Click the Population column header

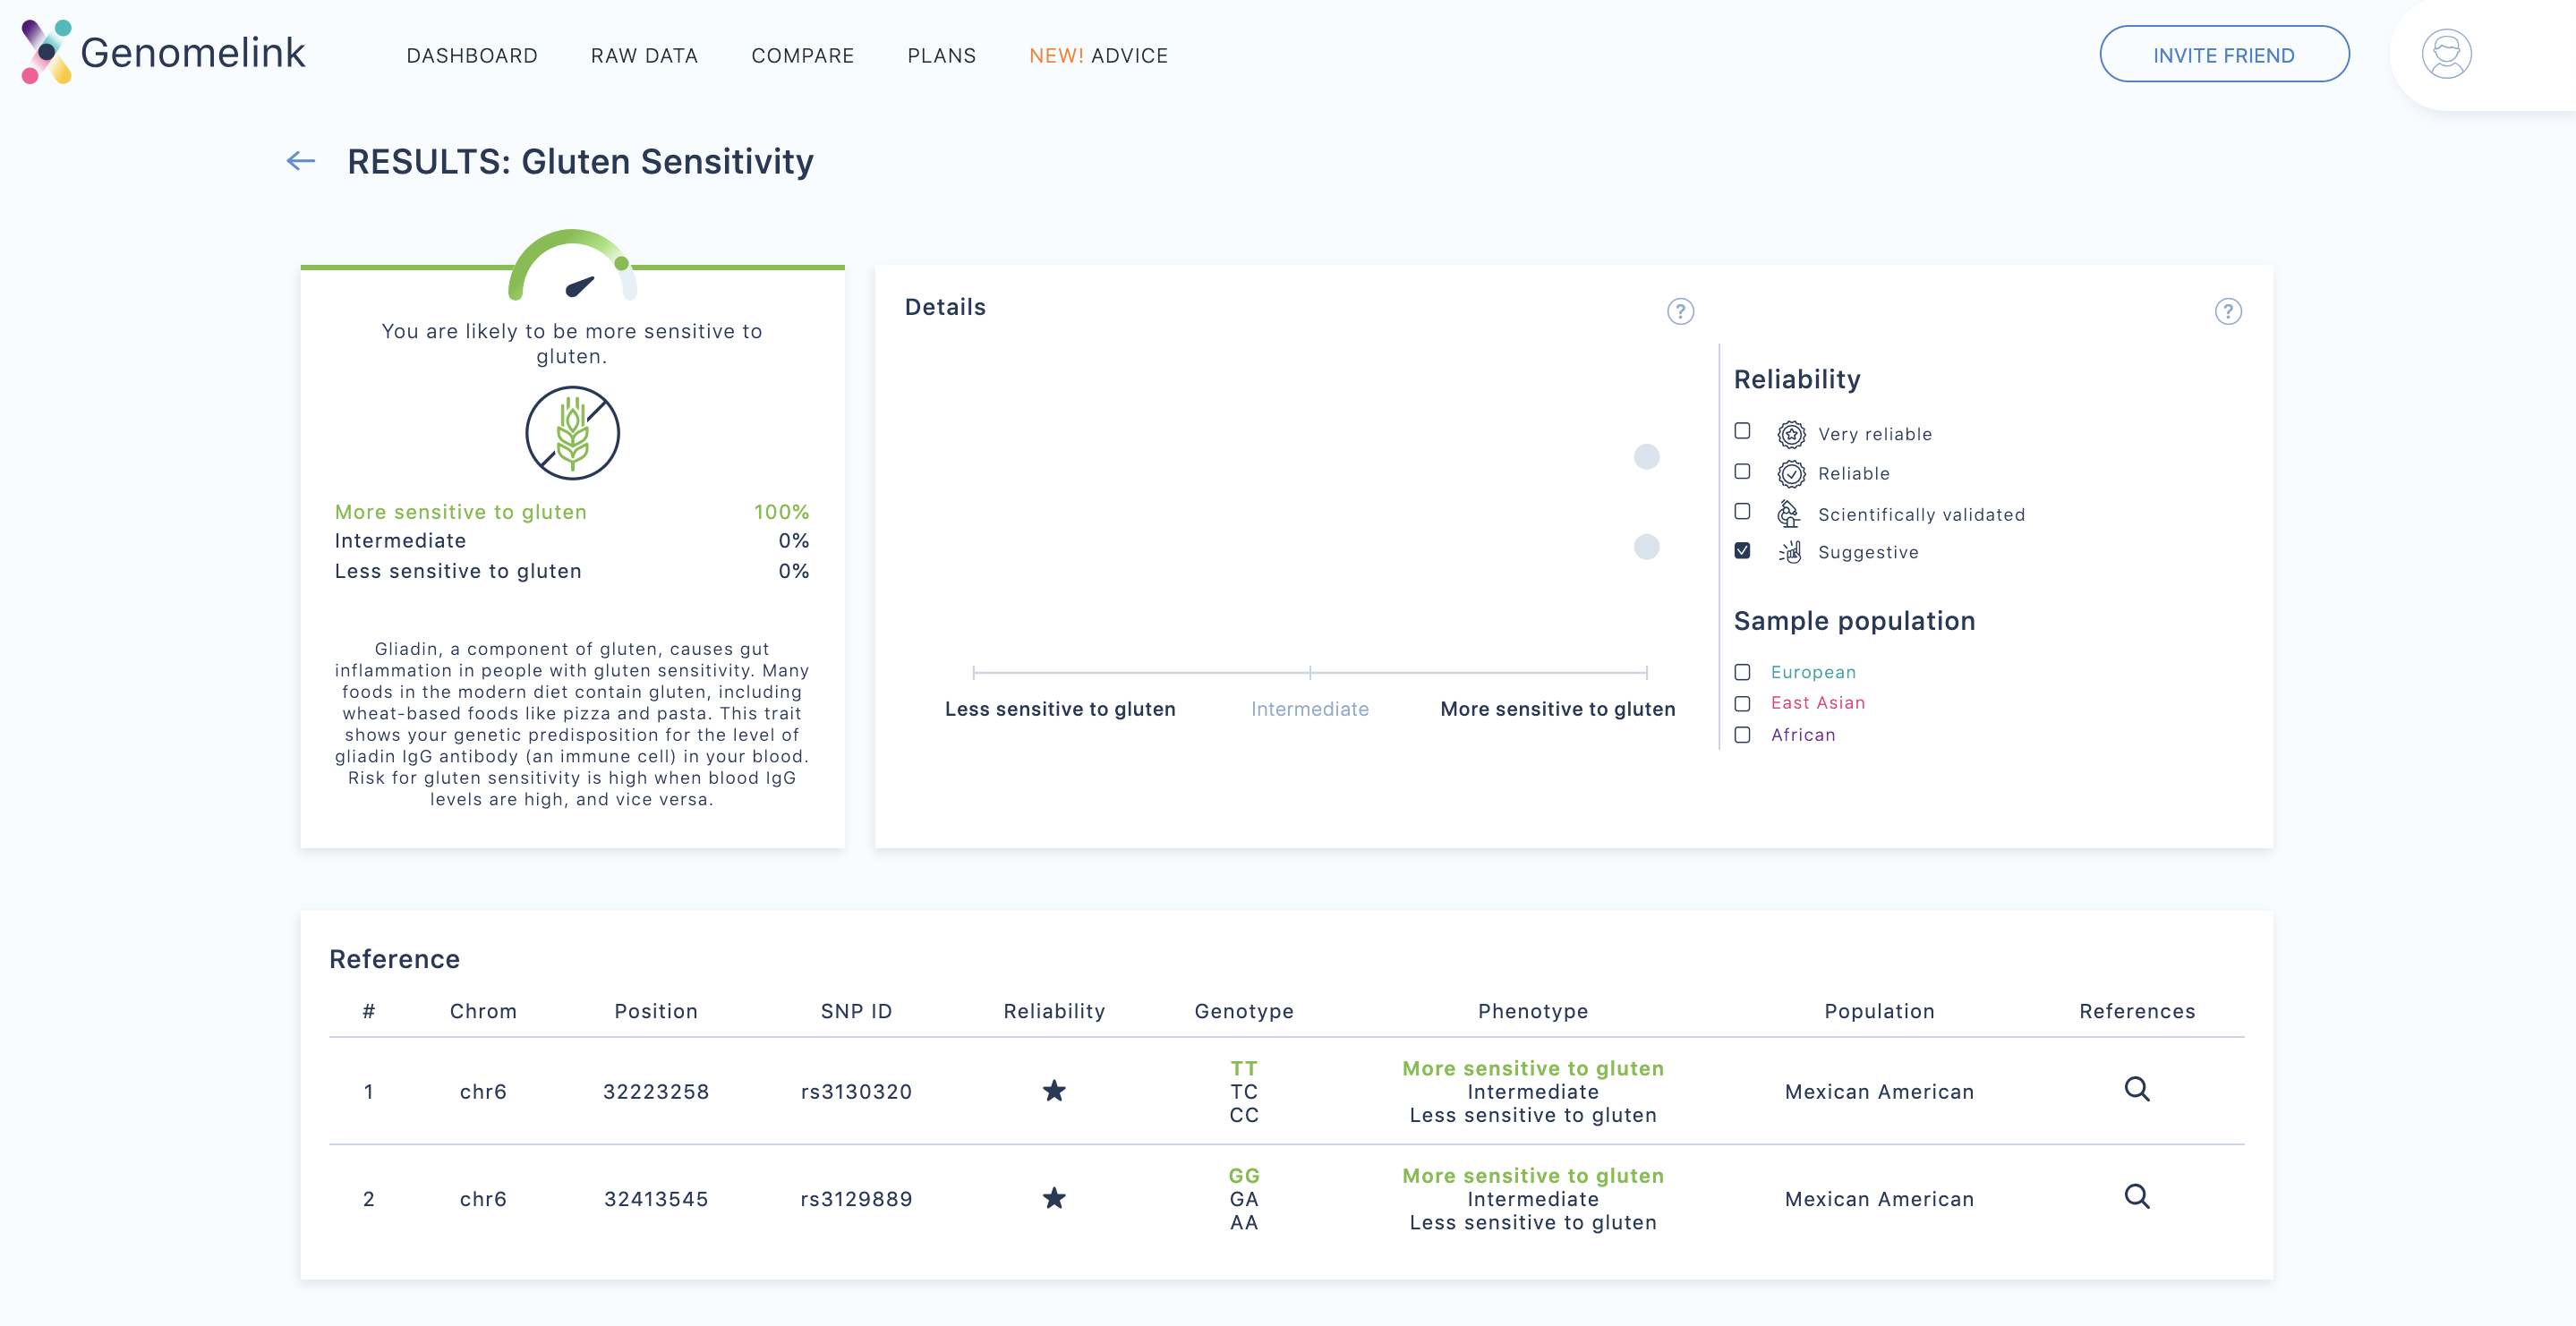[x=1879, y=1011]
